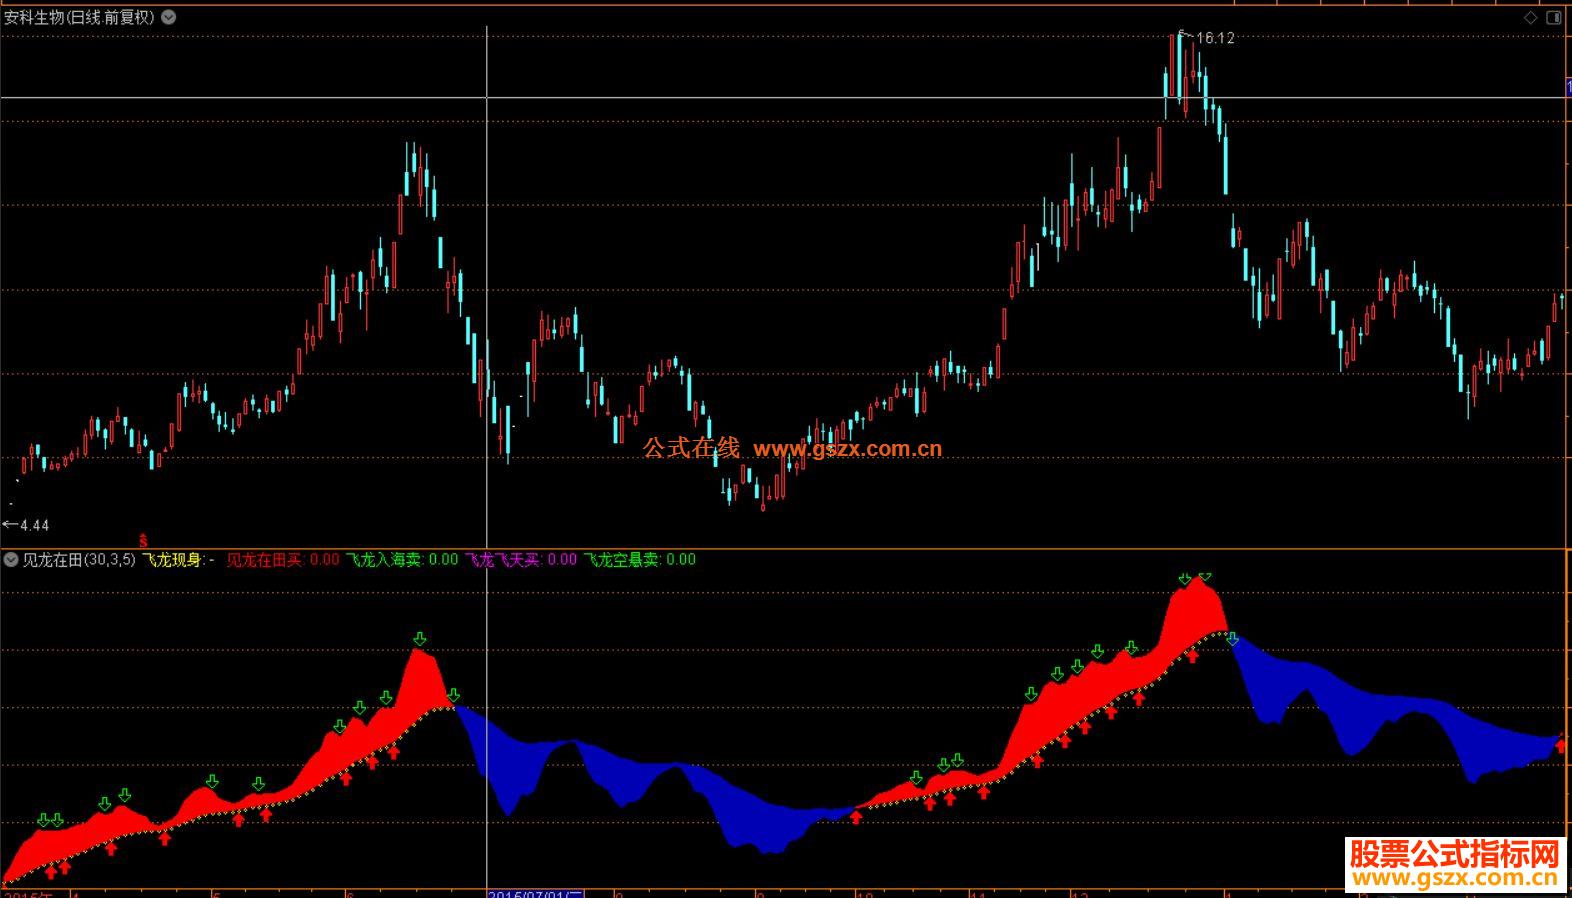The image size is (1572, 898).
Task: Click the 16.12 high price label
Action: 1215,38
